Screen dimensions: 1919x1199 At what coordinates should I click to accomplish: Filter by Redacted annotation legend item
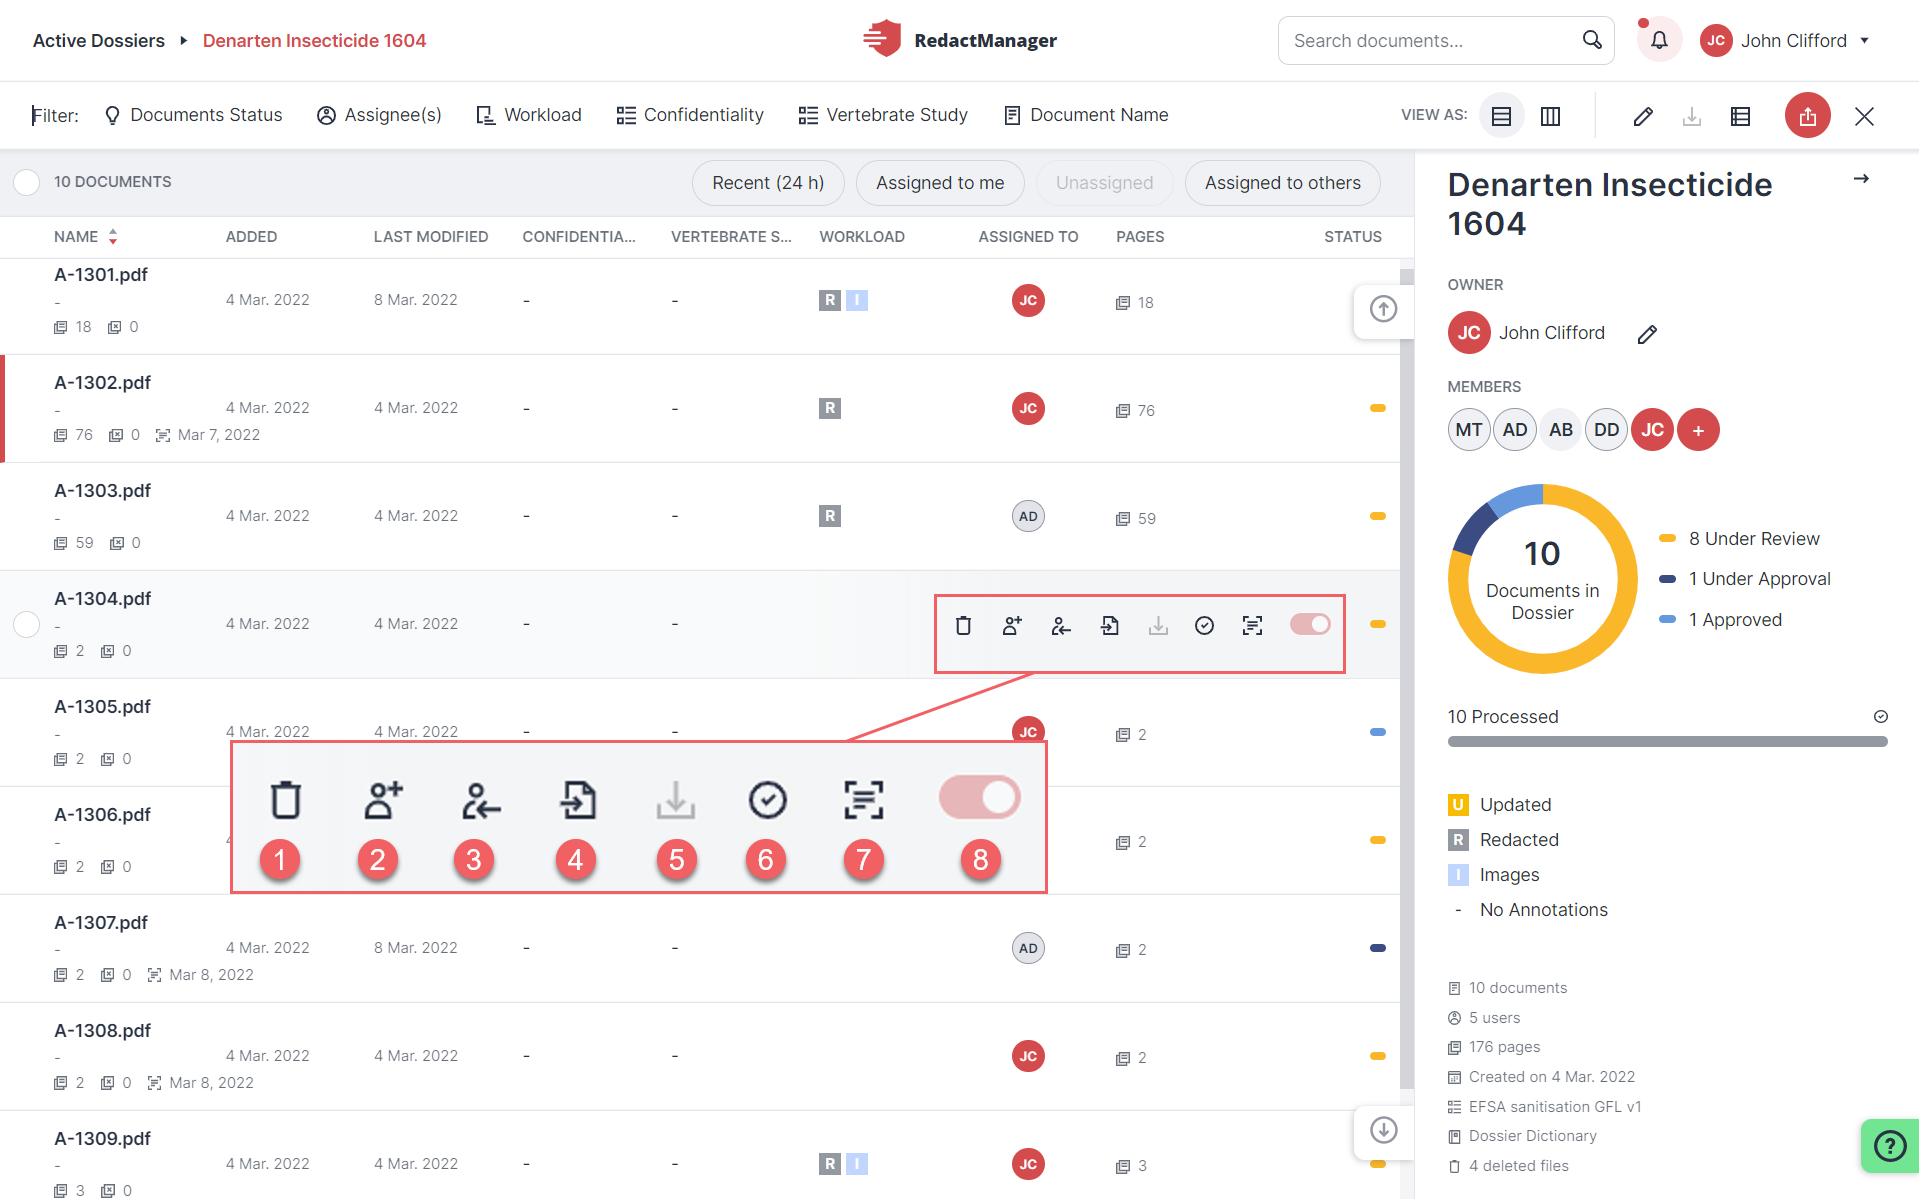click(1503, 840)
